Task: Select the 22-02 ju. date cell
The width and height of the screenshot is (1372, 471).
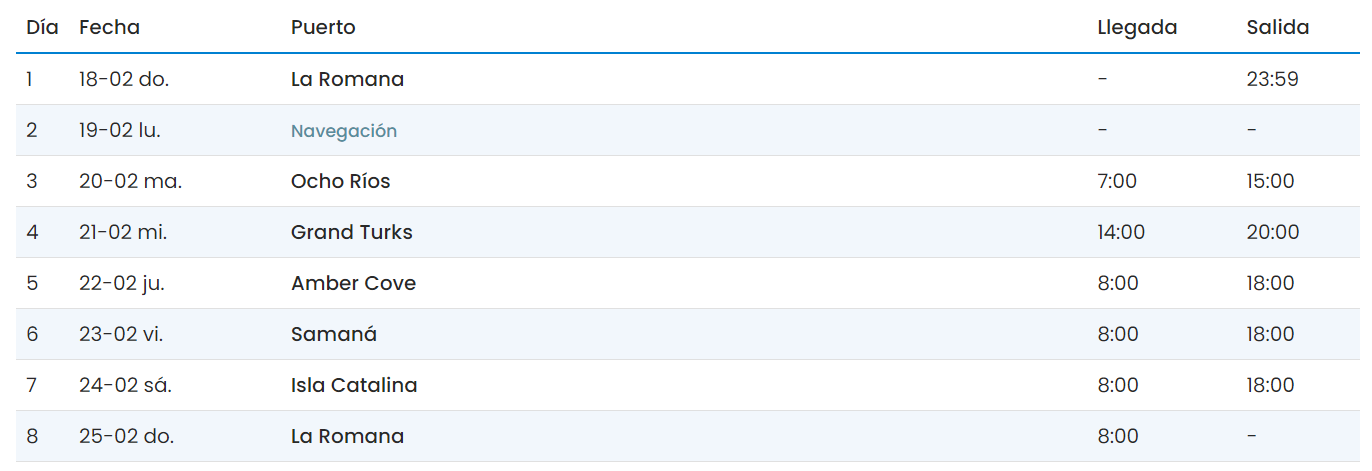Action: click(122, 283)
